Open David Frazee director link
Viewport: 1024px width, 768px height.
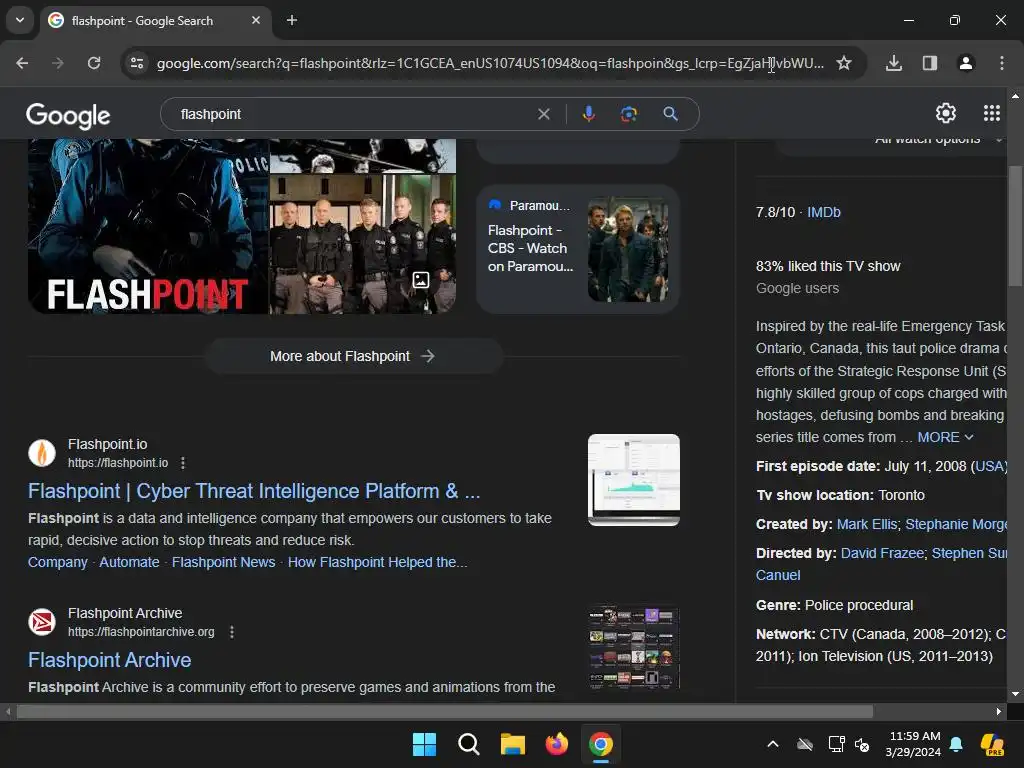pyautogui.click(x=882, y=553)
